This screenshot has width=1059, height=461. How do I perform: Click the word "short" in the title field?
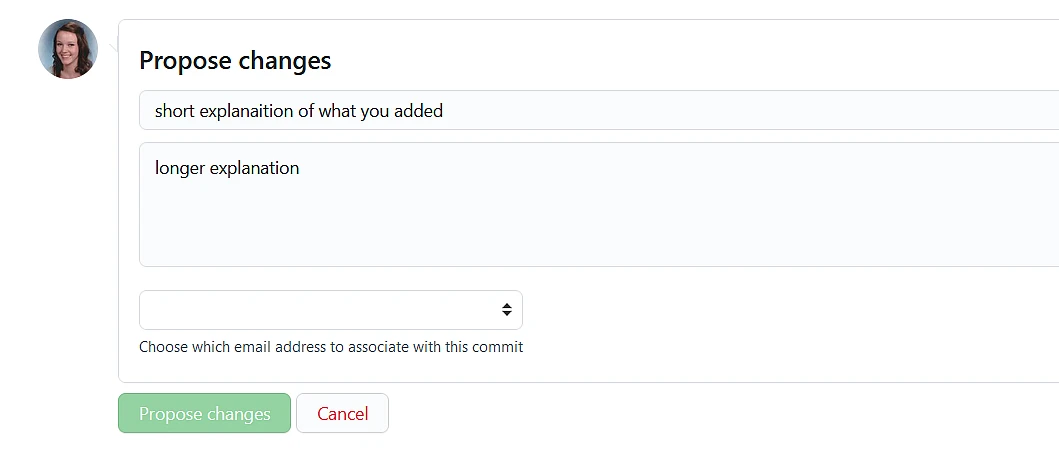click(x=174, y=111)
